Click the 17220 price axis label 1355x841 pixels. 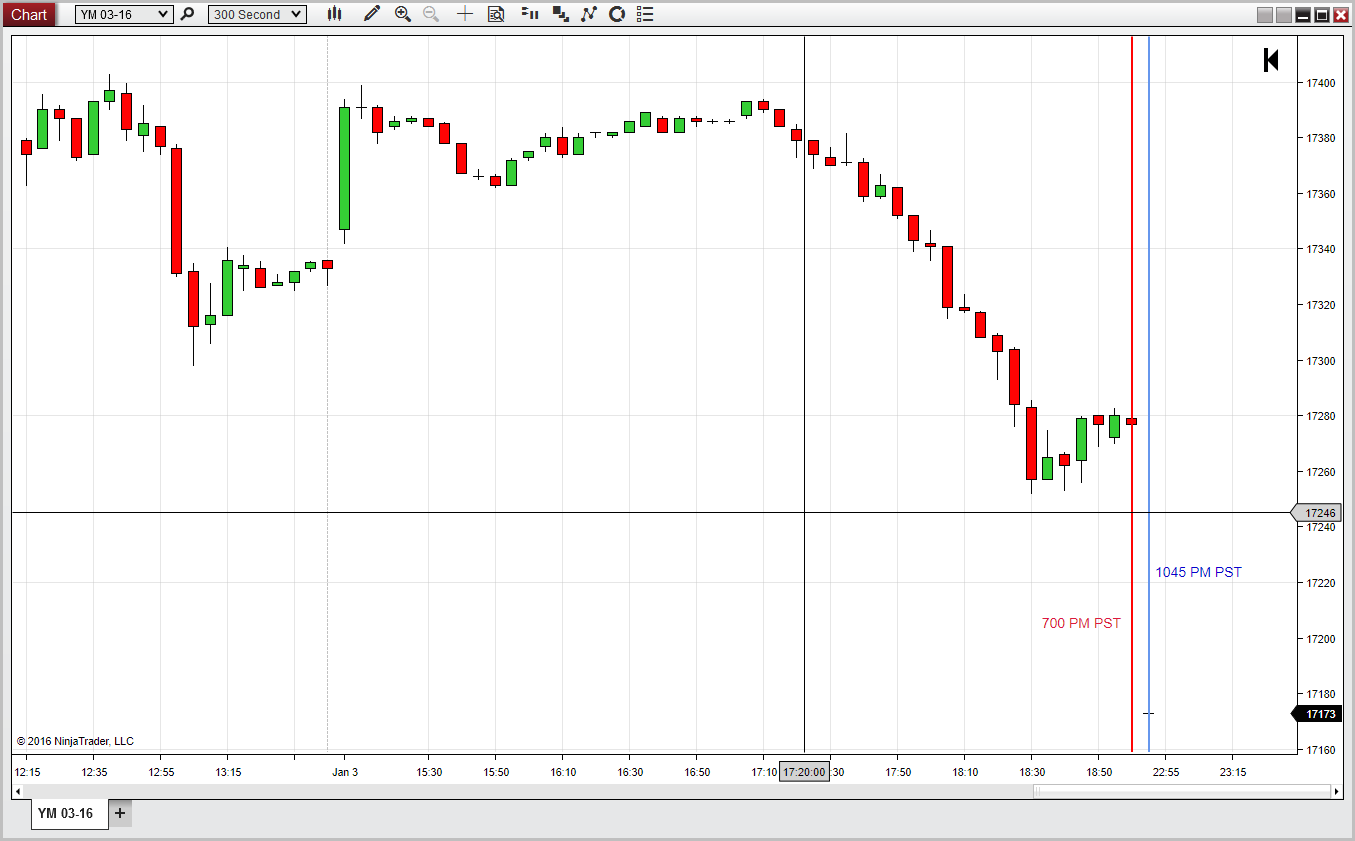[x=1320, y=583]
